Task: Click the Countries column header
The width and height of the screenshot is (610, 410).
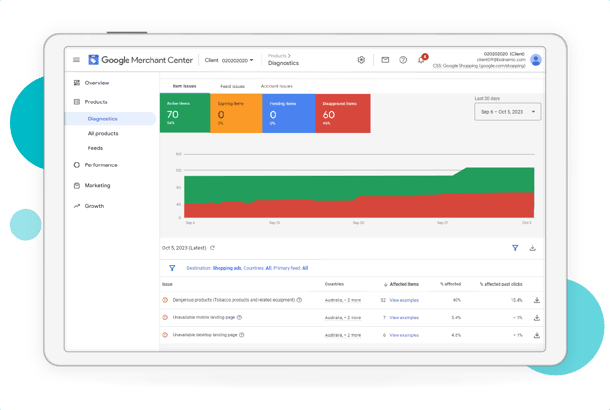Action: [334, 284]
